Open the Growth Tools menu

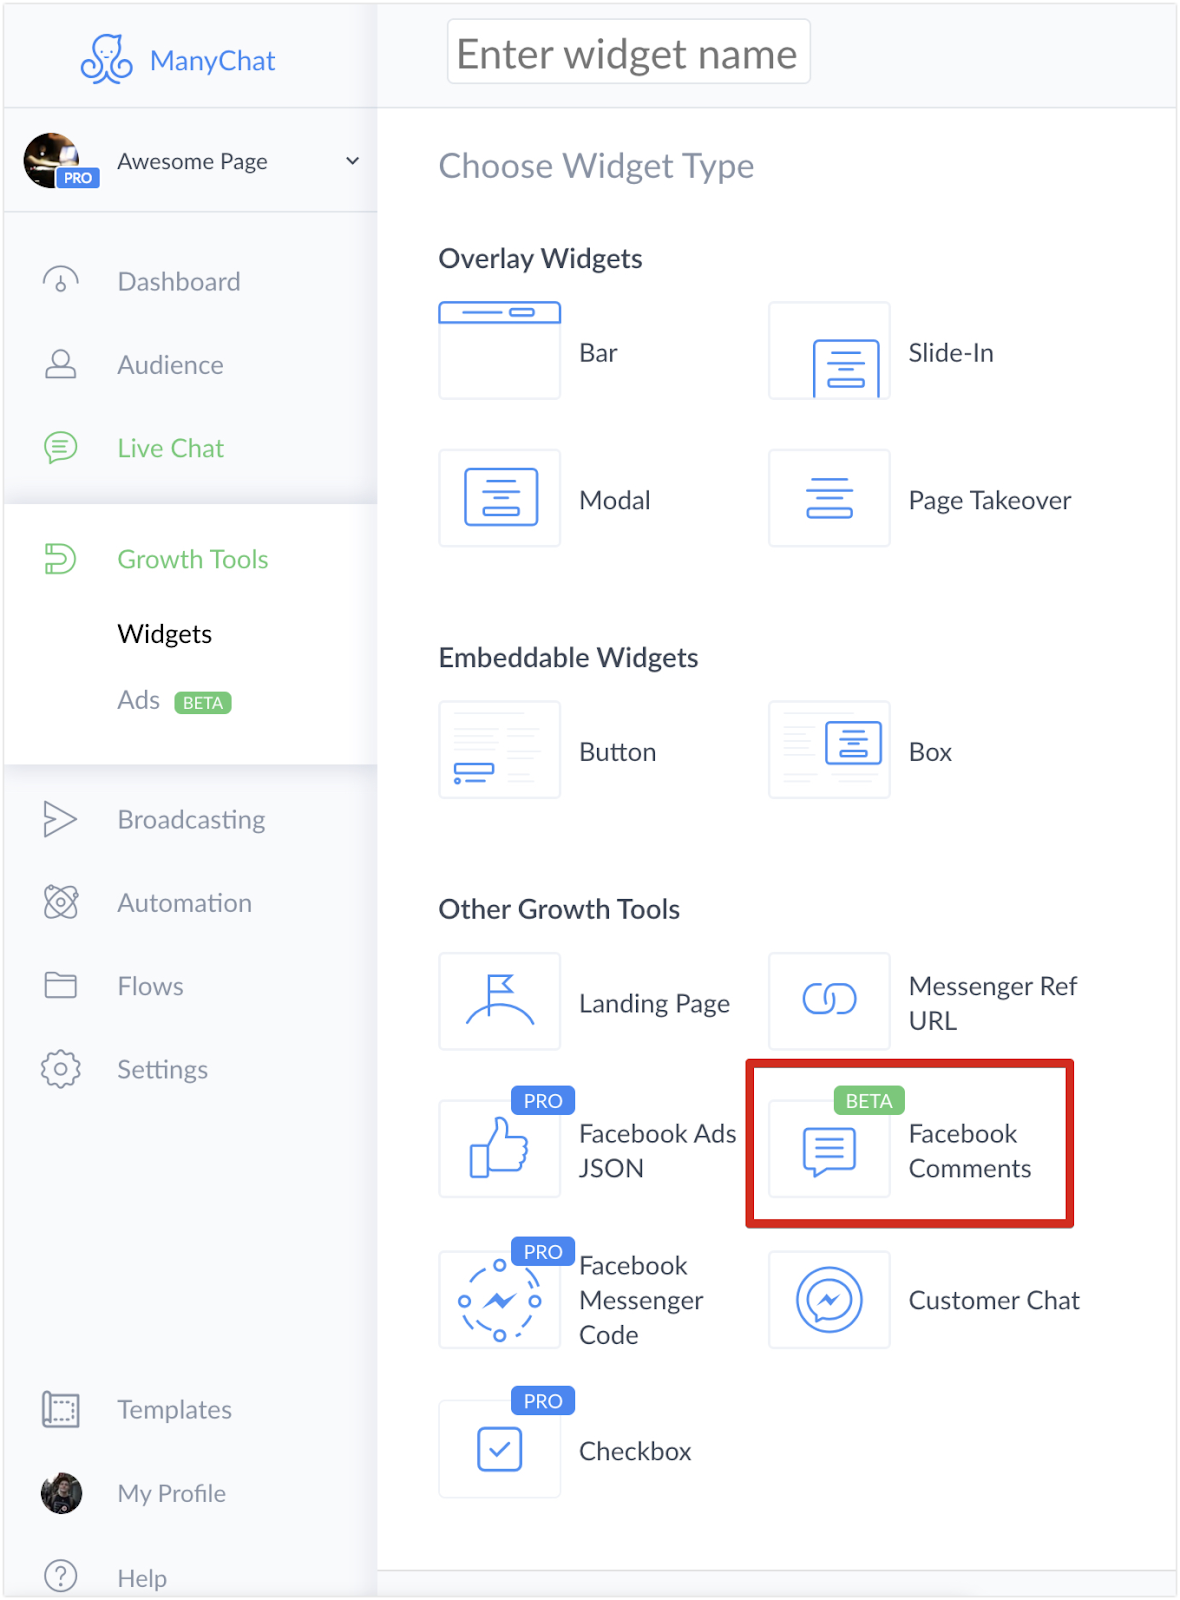pyautogui.click(x=193, y=558)
